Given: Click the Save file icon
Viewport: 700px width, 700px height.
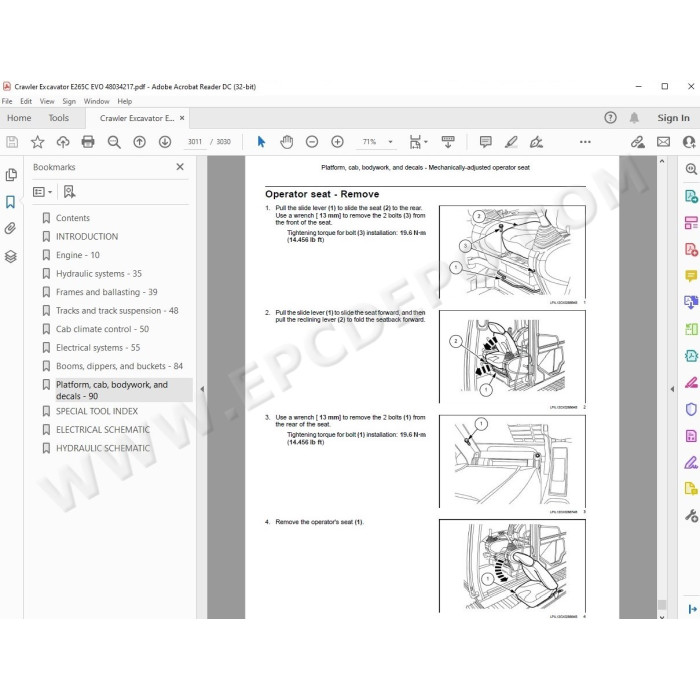Looking at the screenshot, I should (x=12, y=142).
